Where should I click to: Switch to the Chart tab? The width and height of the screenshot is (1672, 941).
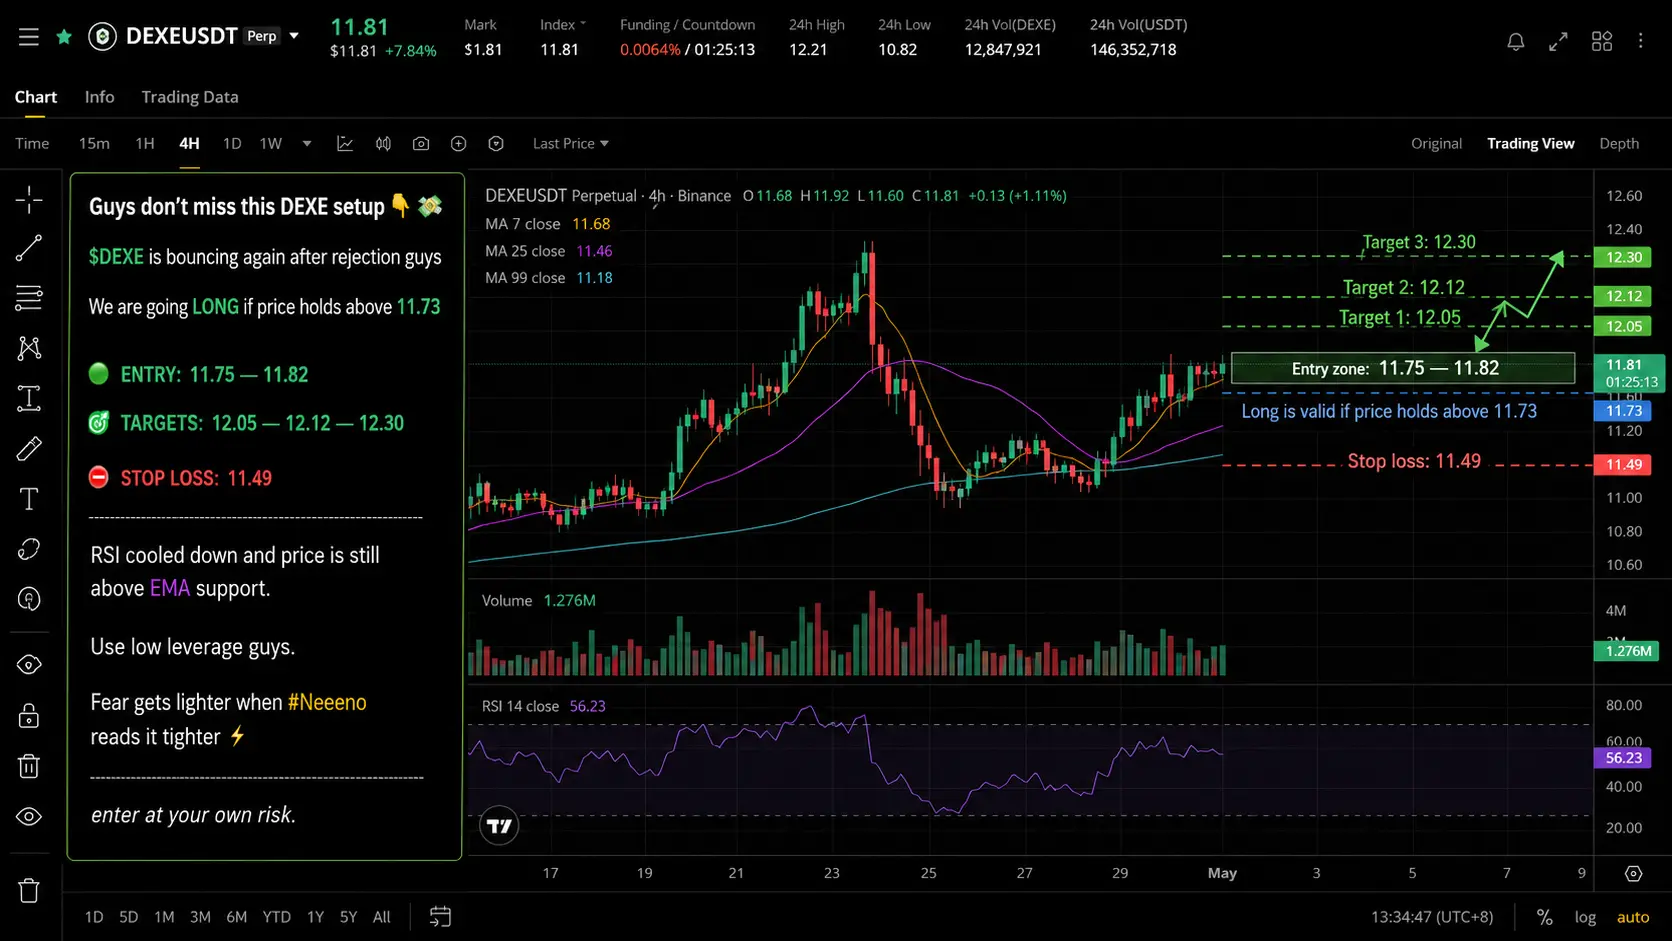[x=36, y=97]
